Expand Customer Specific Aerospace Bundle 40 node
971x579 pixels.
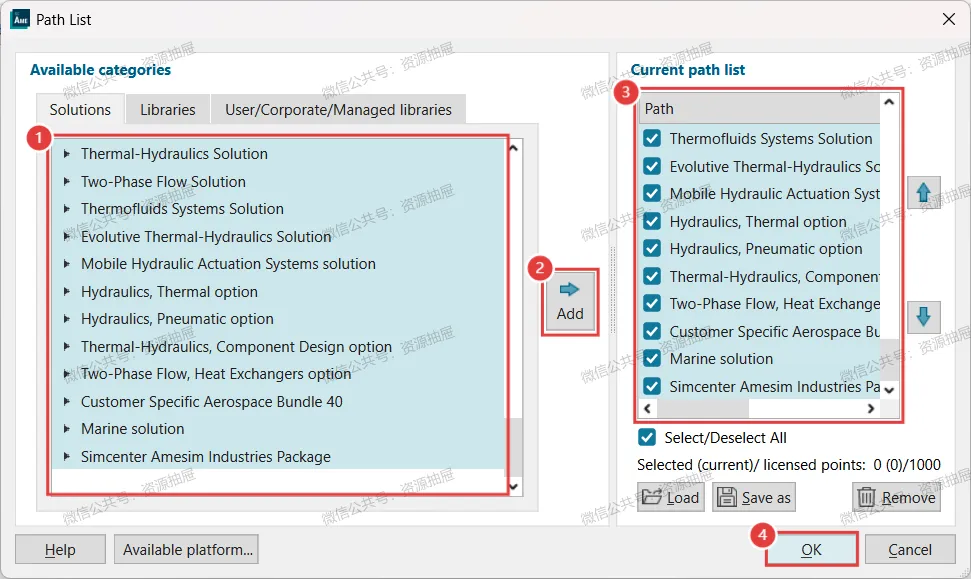[66, 401]
